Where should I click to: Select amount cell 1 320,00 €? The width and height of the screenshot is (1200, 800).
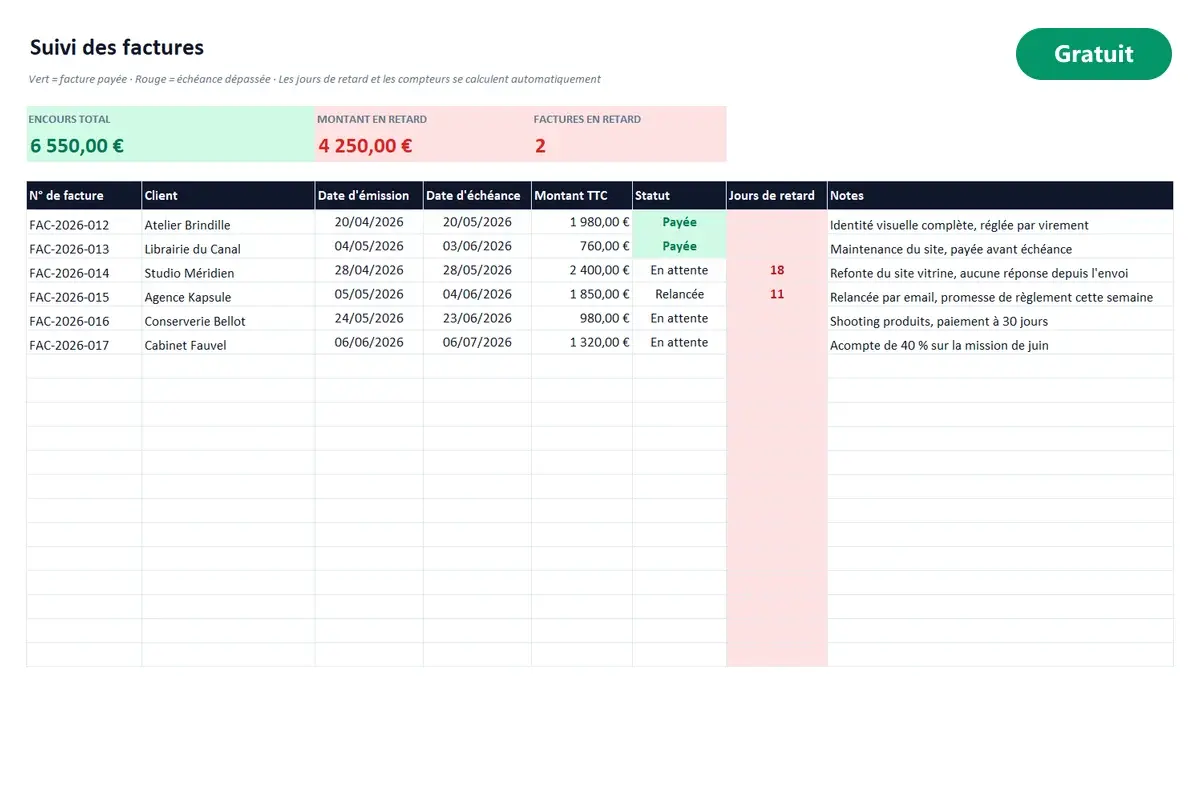tap(581, 343)
